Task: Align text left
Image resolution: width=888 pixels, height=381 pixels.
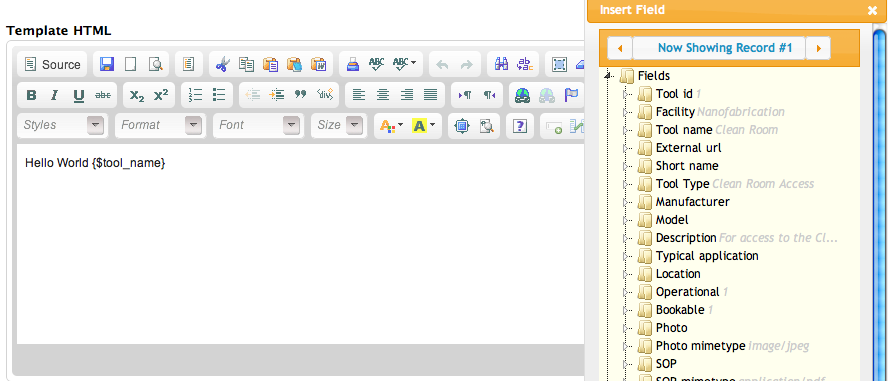Action: coord(358,95)
